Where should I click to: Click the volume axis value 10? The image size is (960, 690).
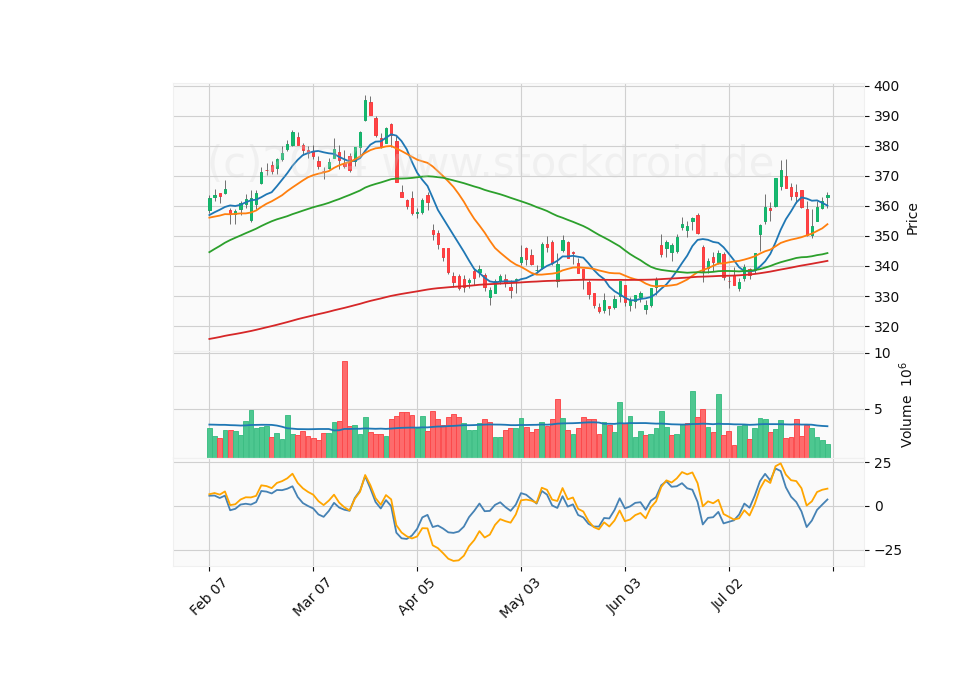click(883, 353)
